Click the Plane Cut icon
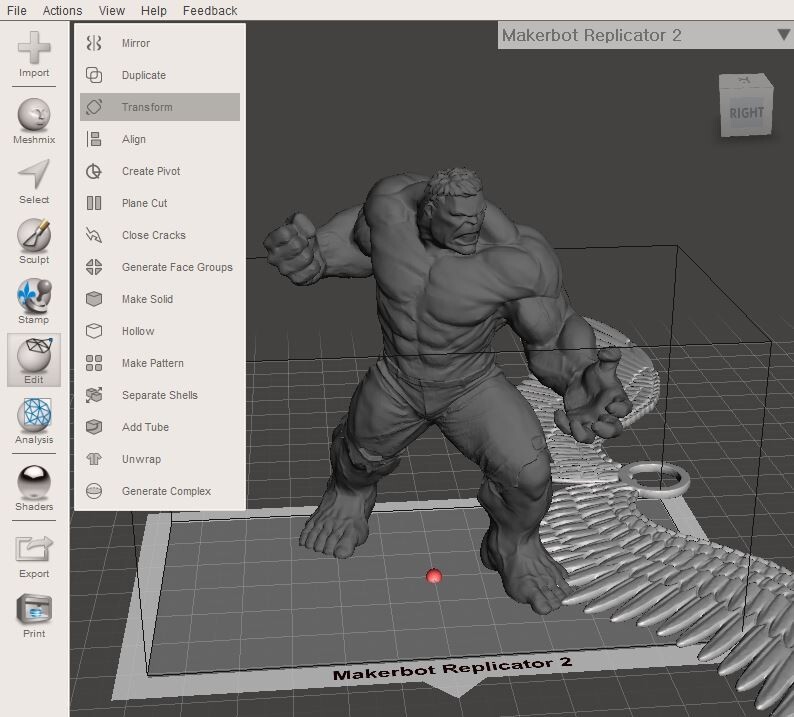Screen dimensions: 794x717 (94, 203)
